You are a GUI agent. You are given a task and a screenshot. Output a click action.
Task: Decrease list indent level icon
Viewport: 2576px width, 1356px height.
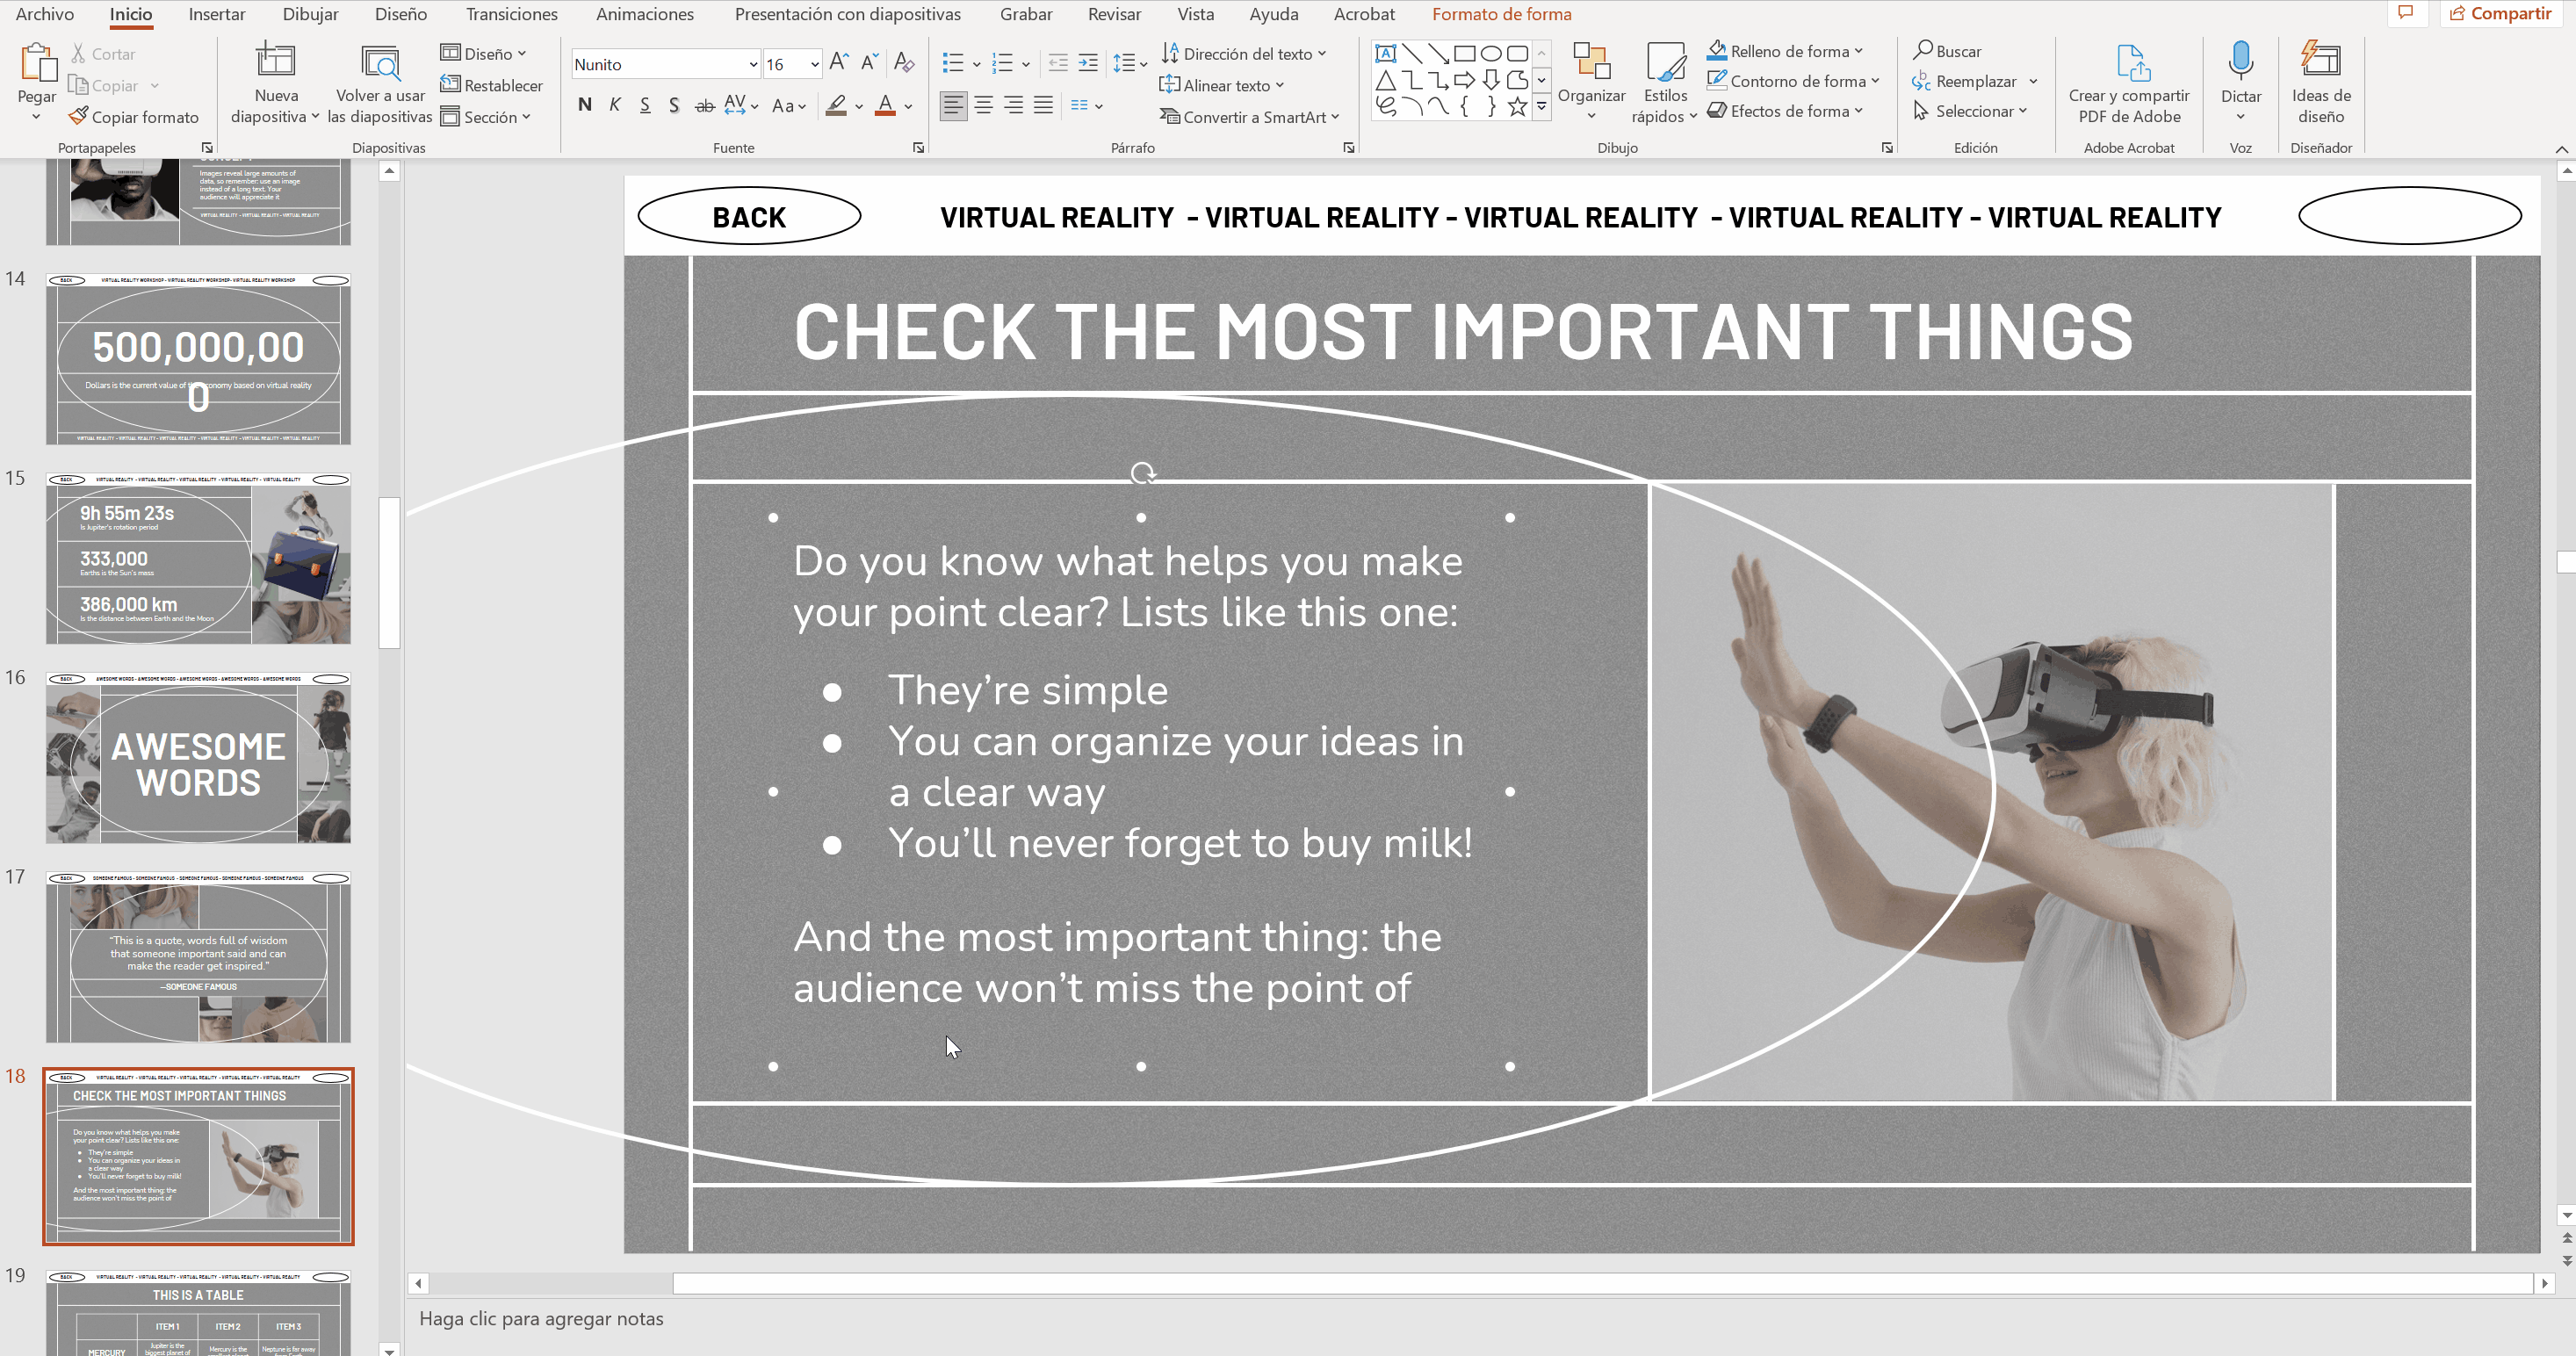coord(1057,63)
